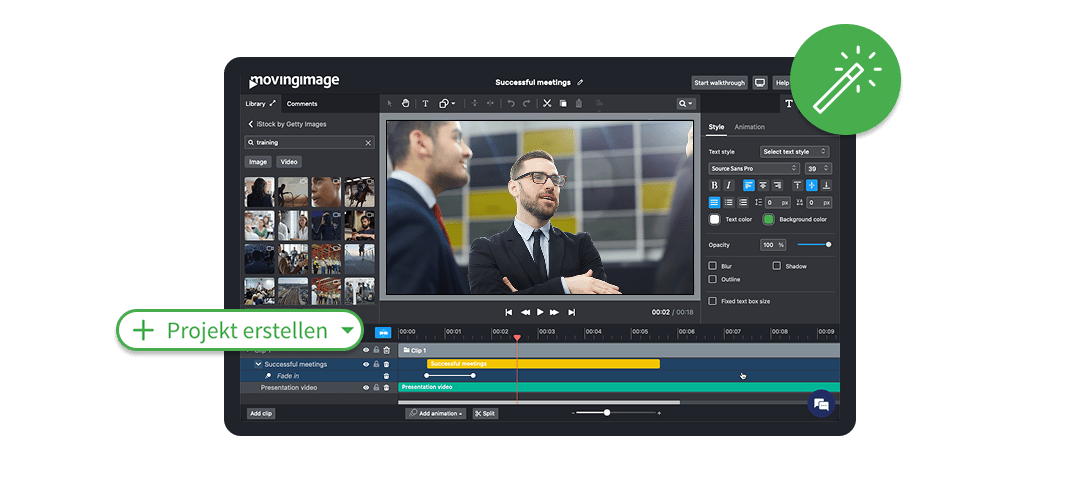Open the Add animation dropdown
The height and width of the screenshot is (492, 1080).
(435, 413)
